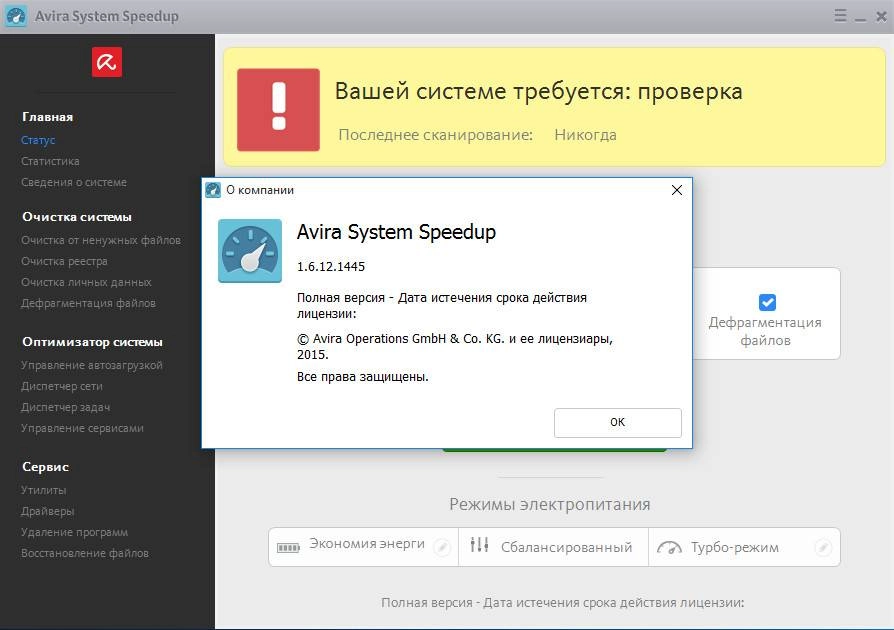Open Утилиты in sidebar
This screenshot has height=630, width=894.
(44, 490)
